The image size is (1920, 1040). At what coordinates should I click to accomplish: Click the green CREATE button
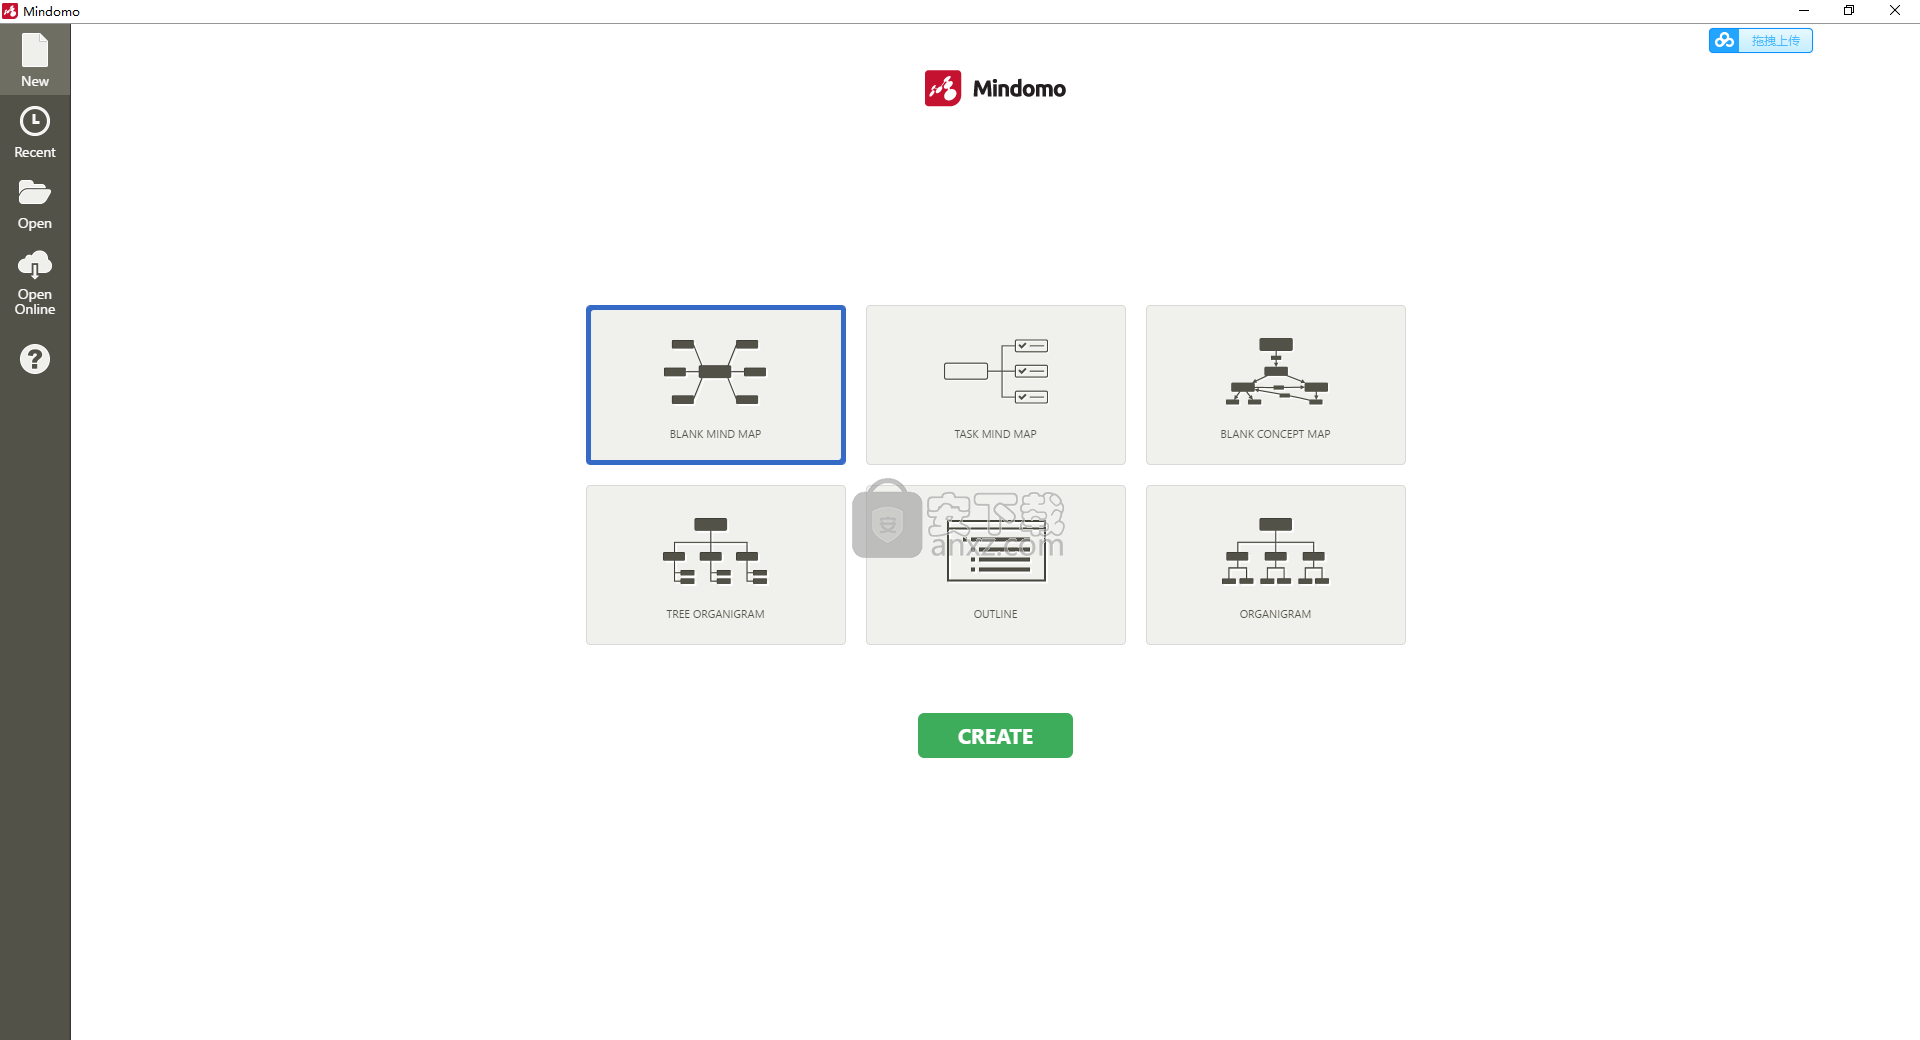[995, 736]
